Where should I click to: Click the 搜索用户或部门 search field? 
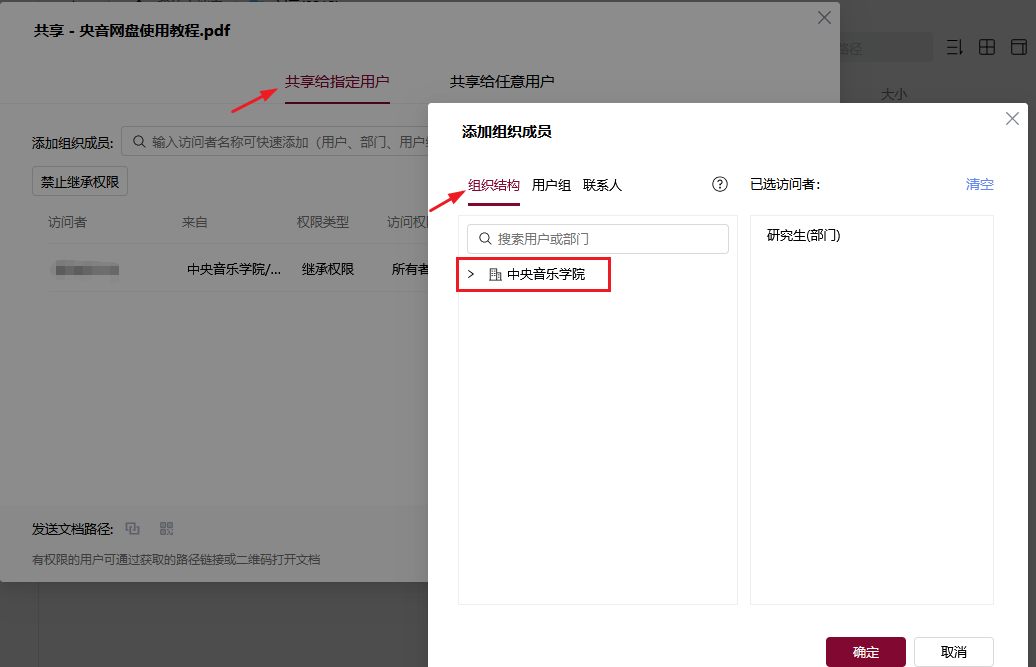(598, 239)
